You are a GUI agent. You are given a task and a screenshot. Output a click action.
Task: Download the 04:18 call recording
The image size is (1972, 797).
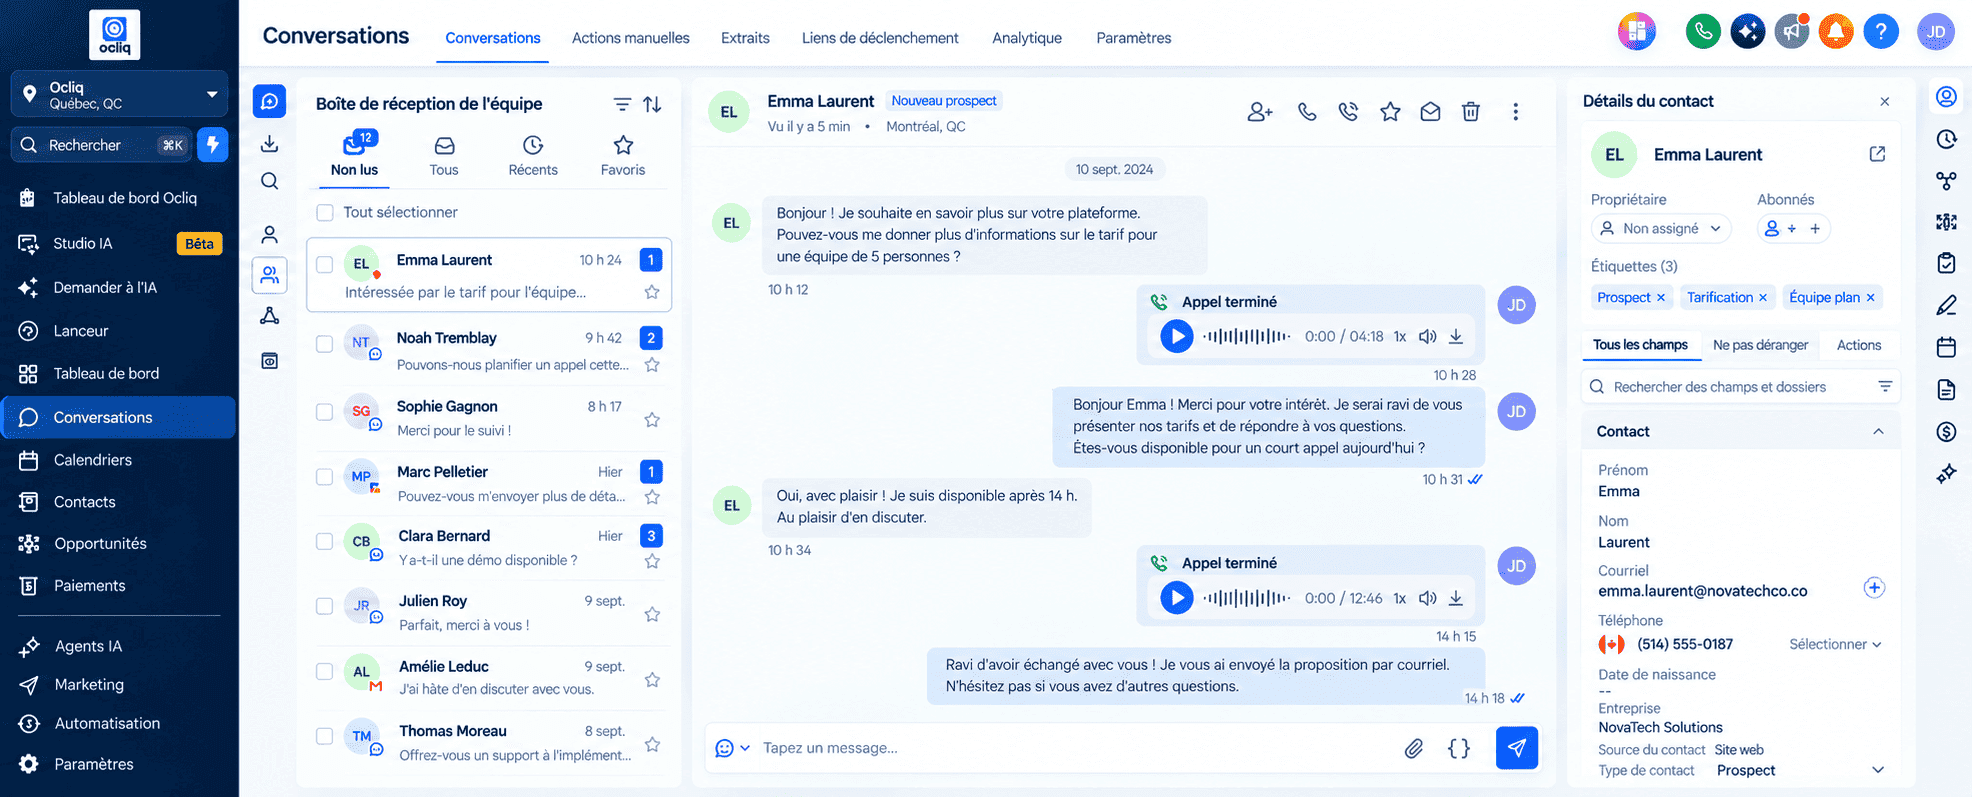click(1456, 336)
